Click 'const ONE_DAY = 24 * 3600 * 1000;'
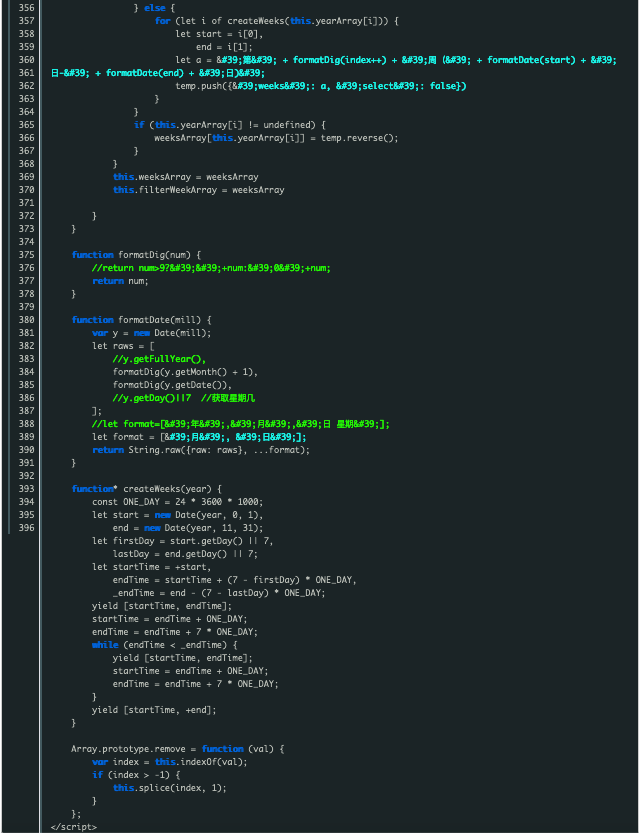Image resolution: width=639 pixels, height=833 pixels. [178, 502]
